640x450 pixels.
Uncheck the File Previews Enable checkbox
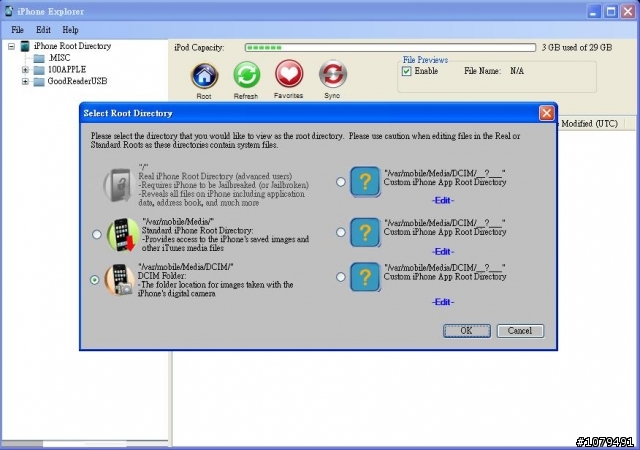pos(407,71)
